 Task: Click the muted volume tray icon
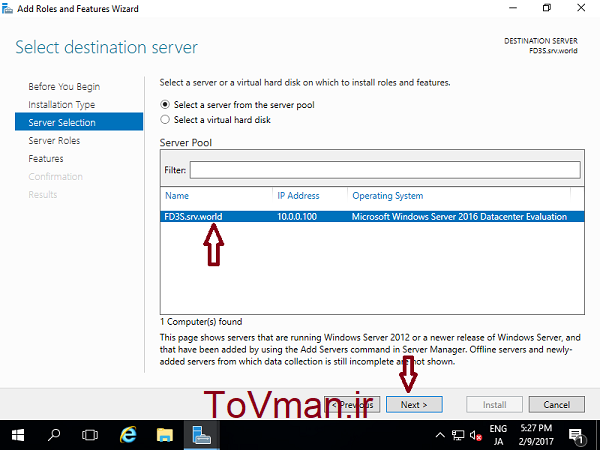point(476,435)
